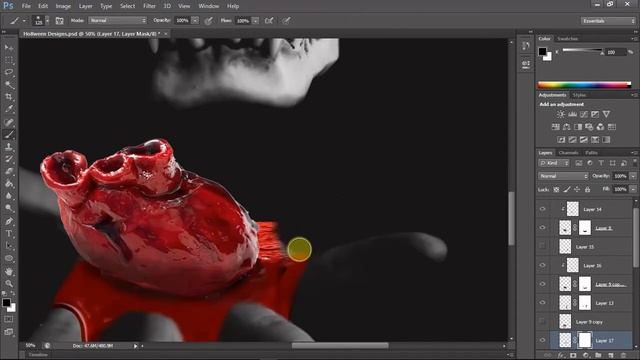
Task: Open the Image menu
Action: click(x=63, y=6)
